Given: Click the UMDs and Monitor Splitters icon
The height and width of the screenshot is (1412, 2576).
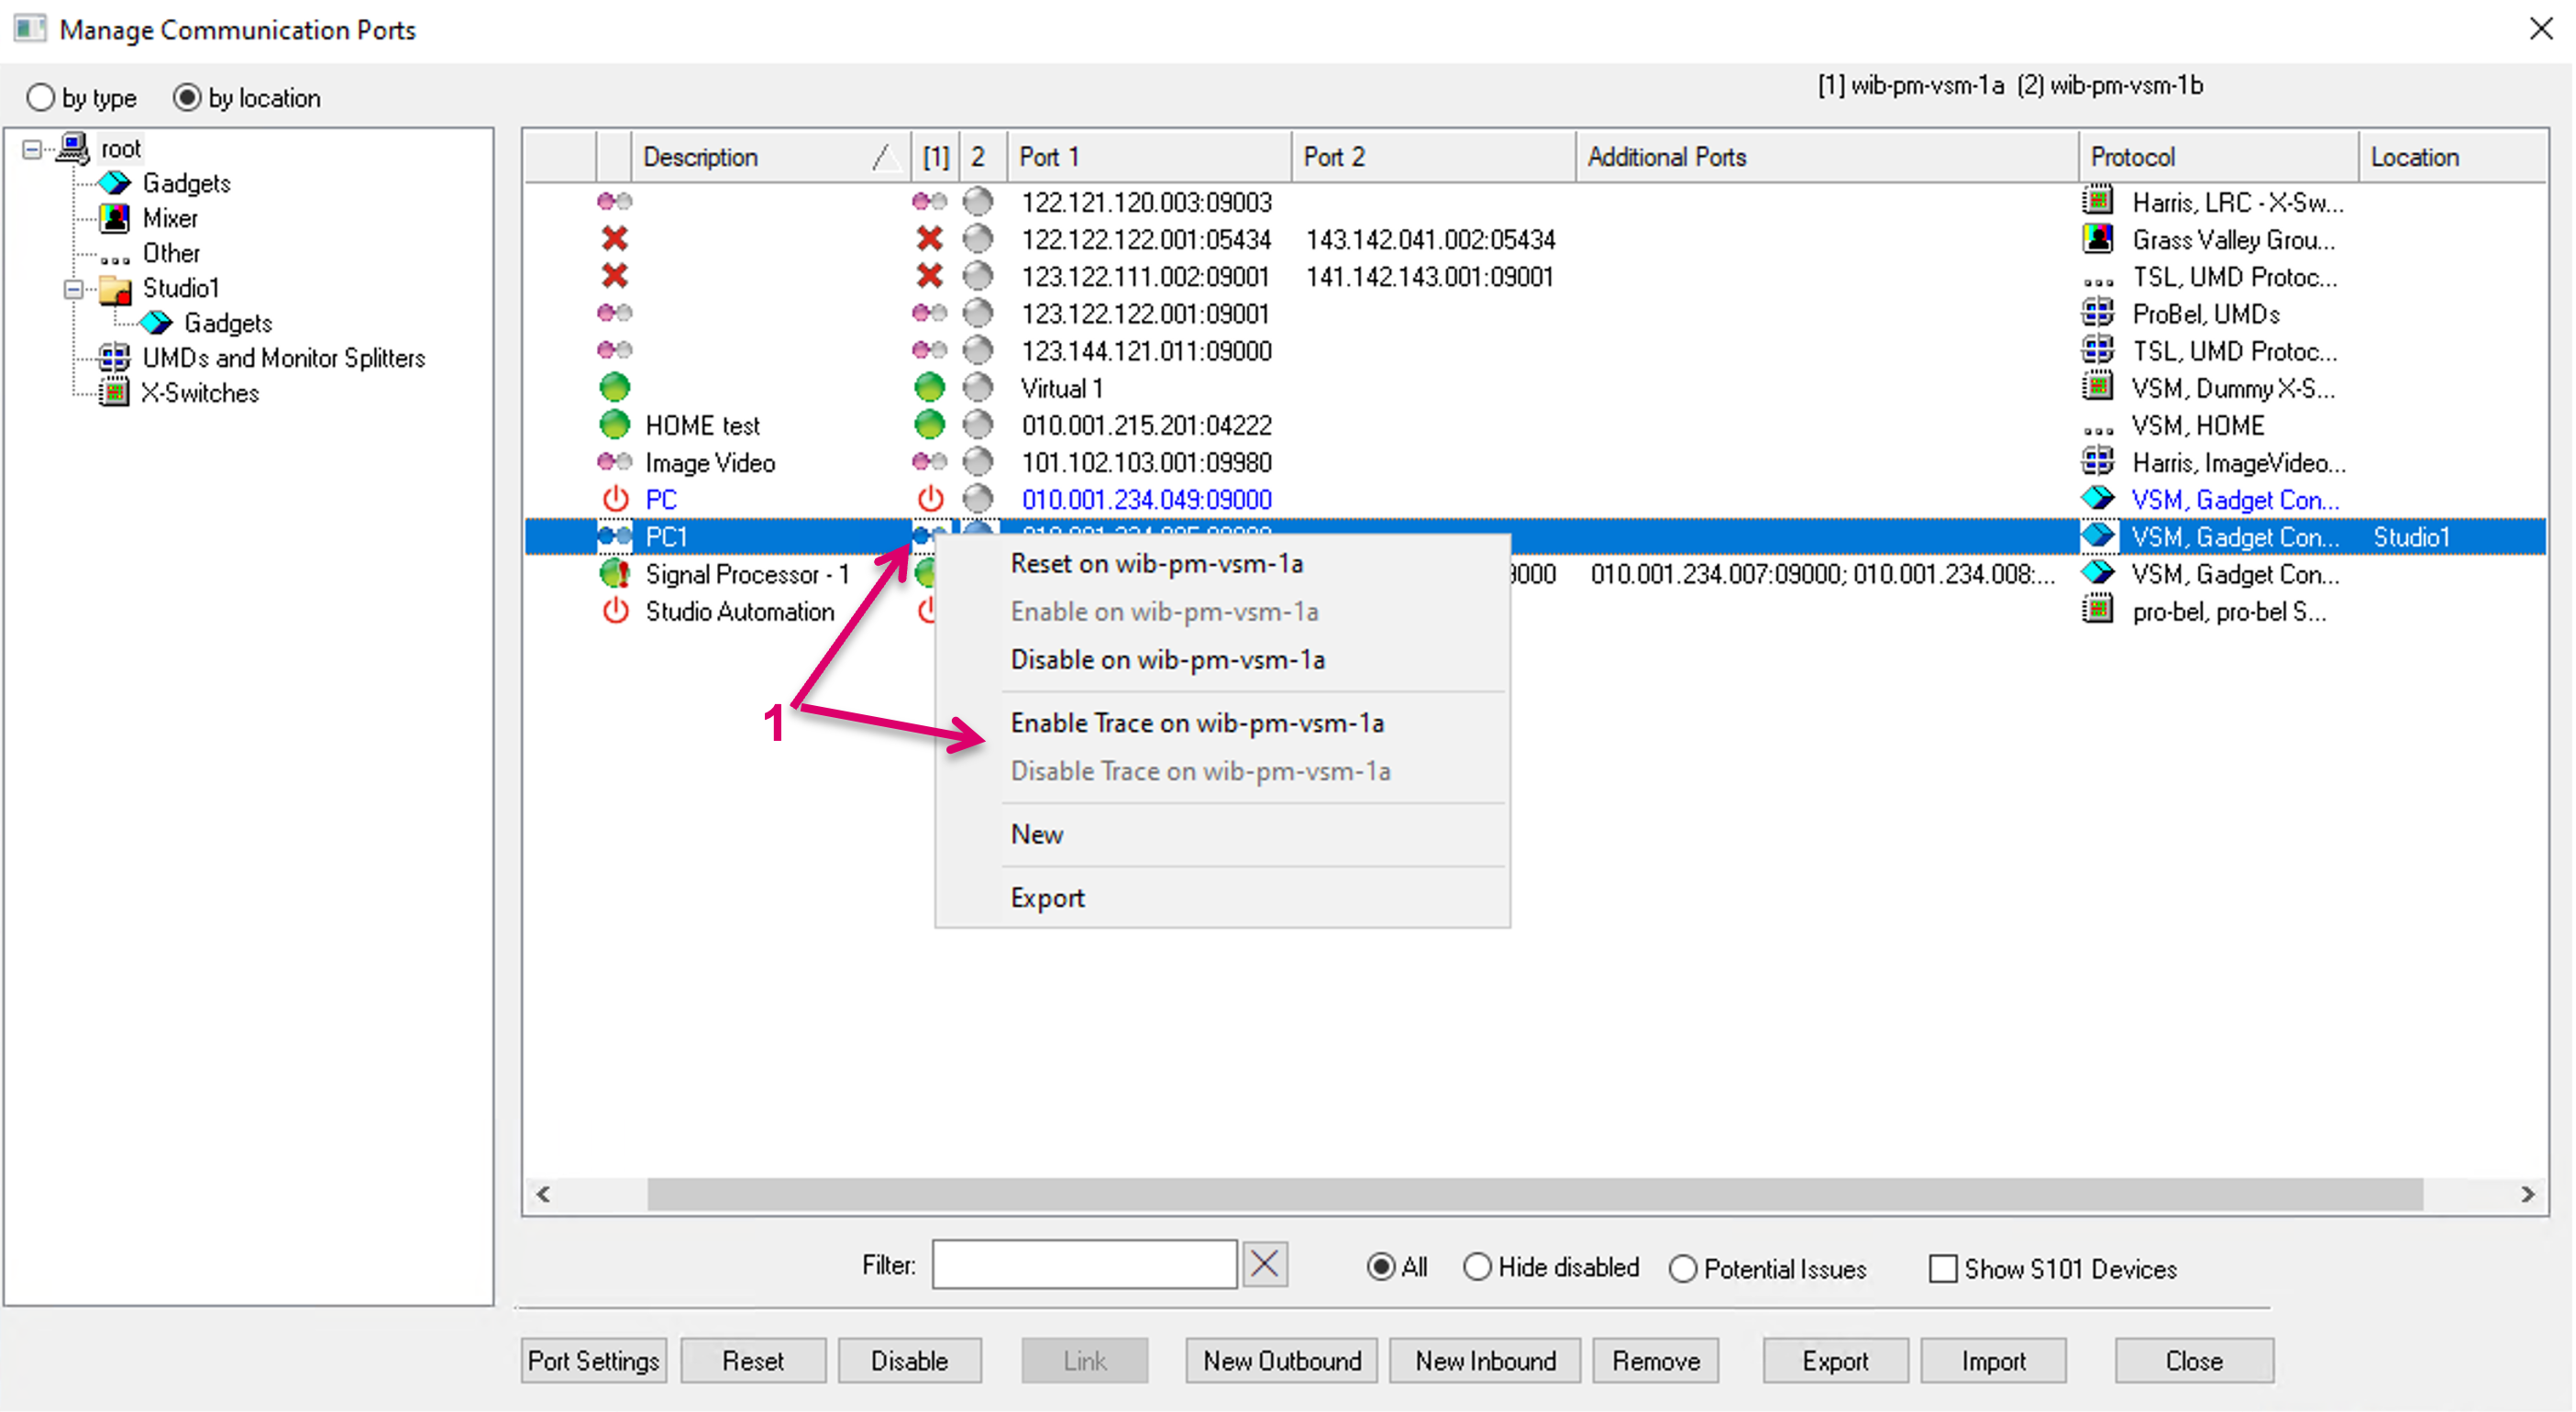Looking at the screenshot, I should coord(115,358).
